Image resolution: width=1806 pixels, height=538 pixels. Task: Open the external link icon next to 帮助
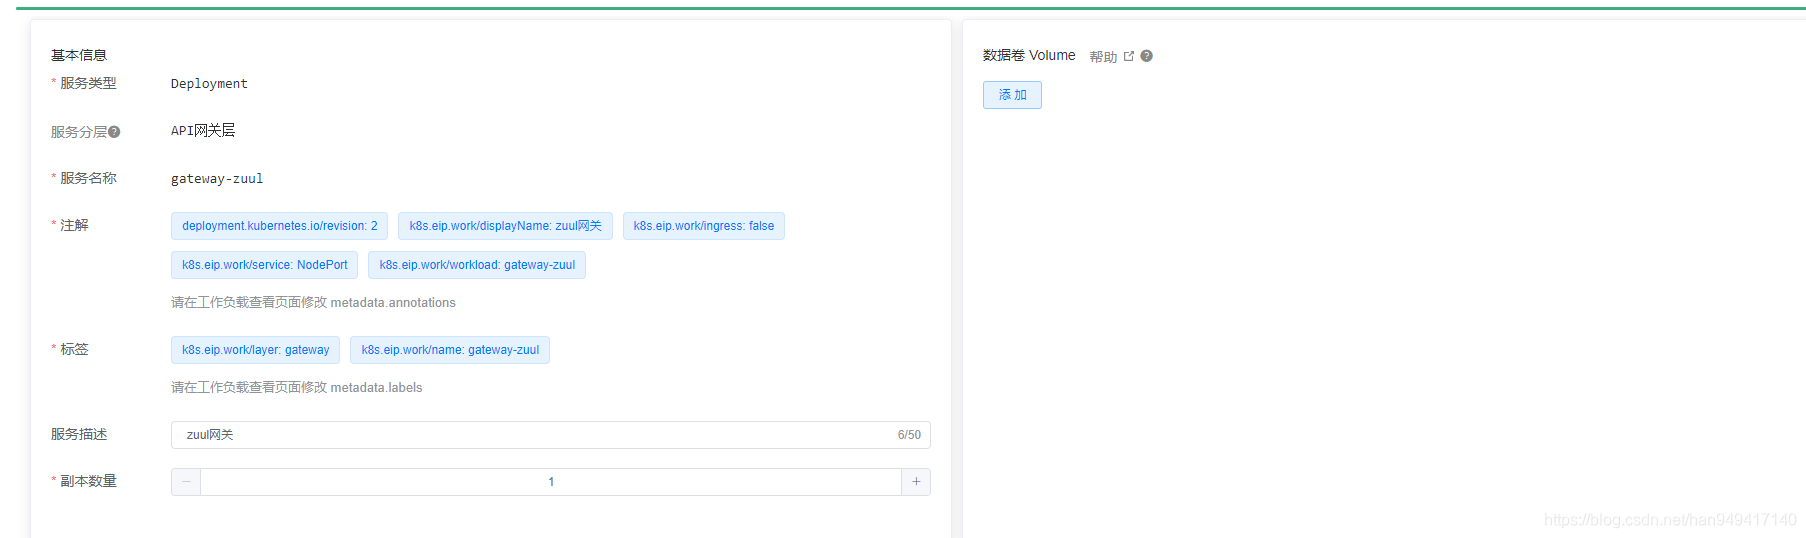1129,56
